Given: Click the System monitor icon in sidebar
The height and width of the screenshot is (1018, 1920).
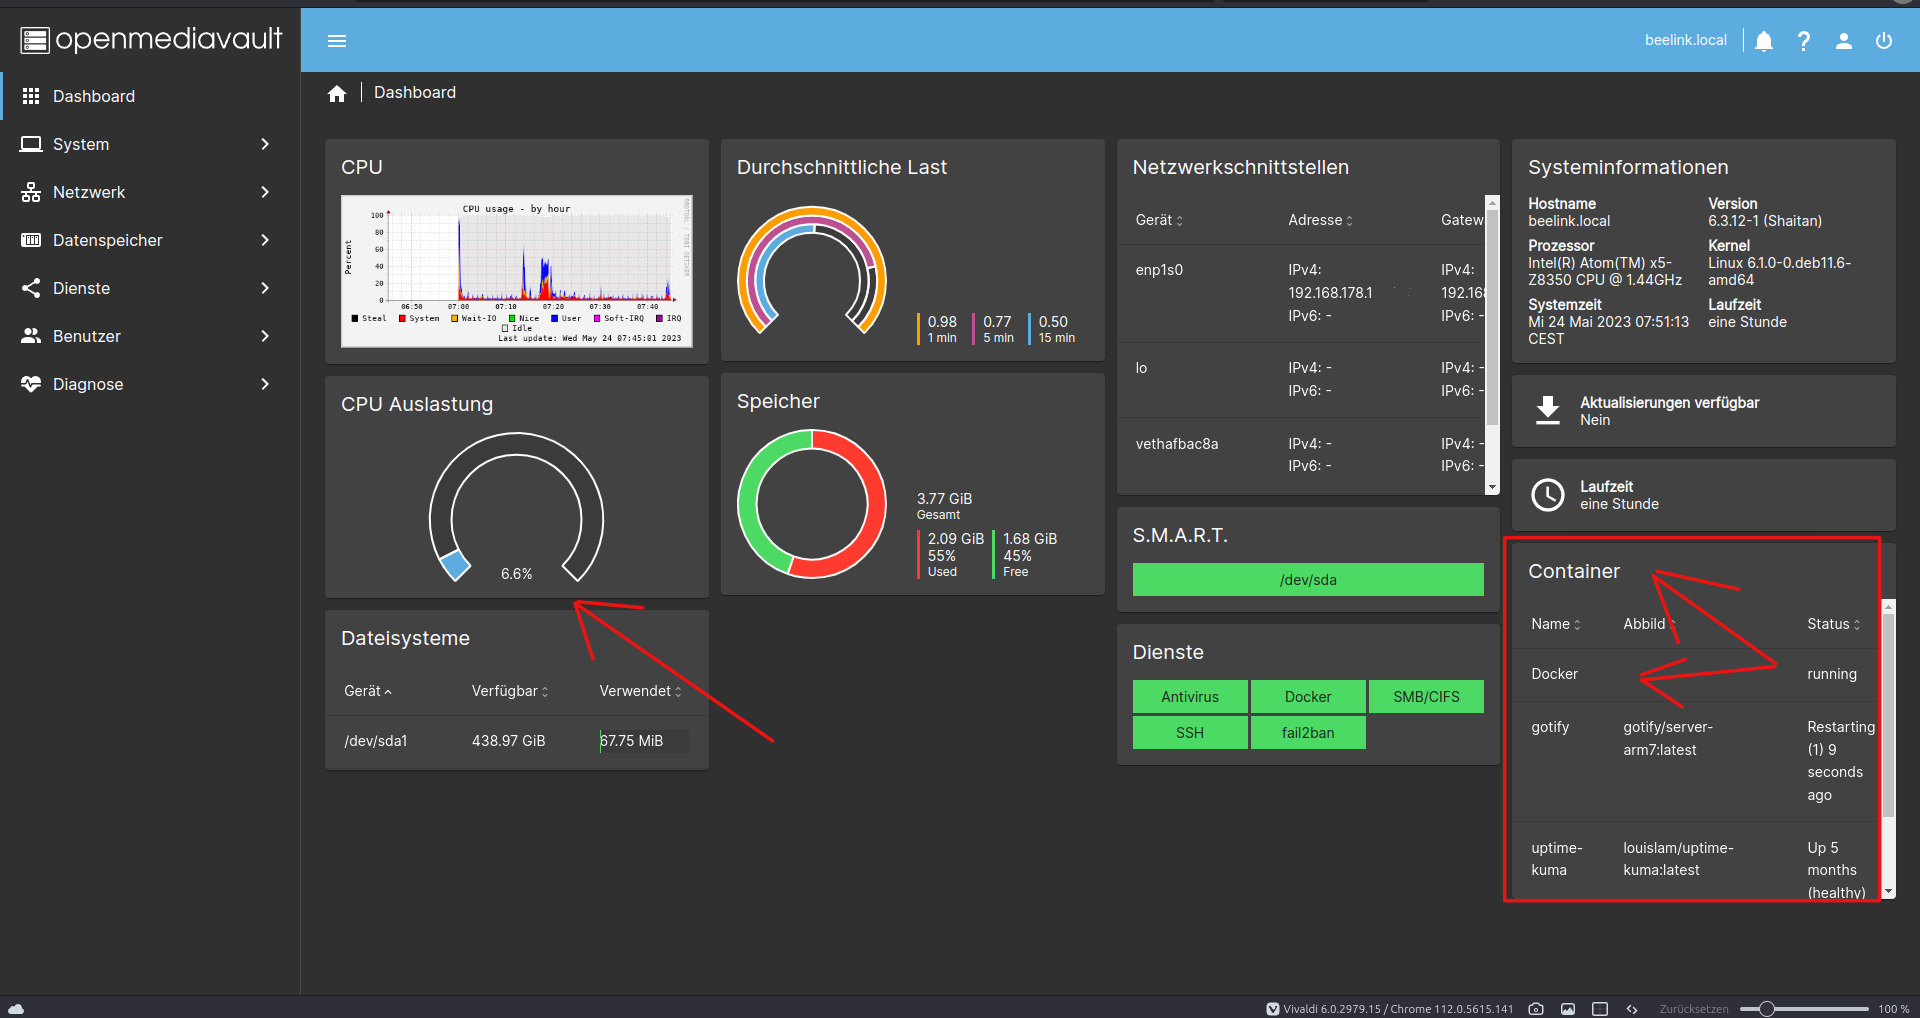Looking at the screenshot, I should coord(31,144).
